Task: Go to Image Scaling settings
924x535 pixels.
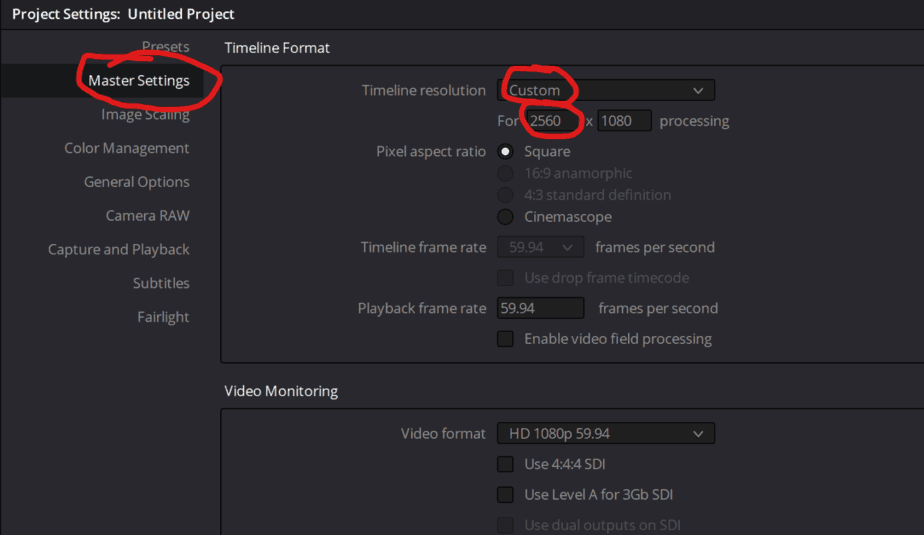Action: 145,114
